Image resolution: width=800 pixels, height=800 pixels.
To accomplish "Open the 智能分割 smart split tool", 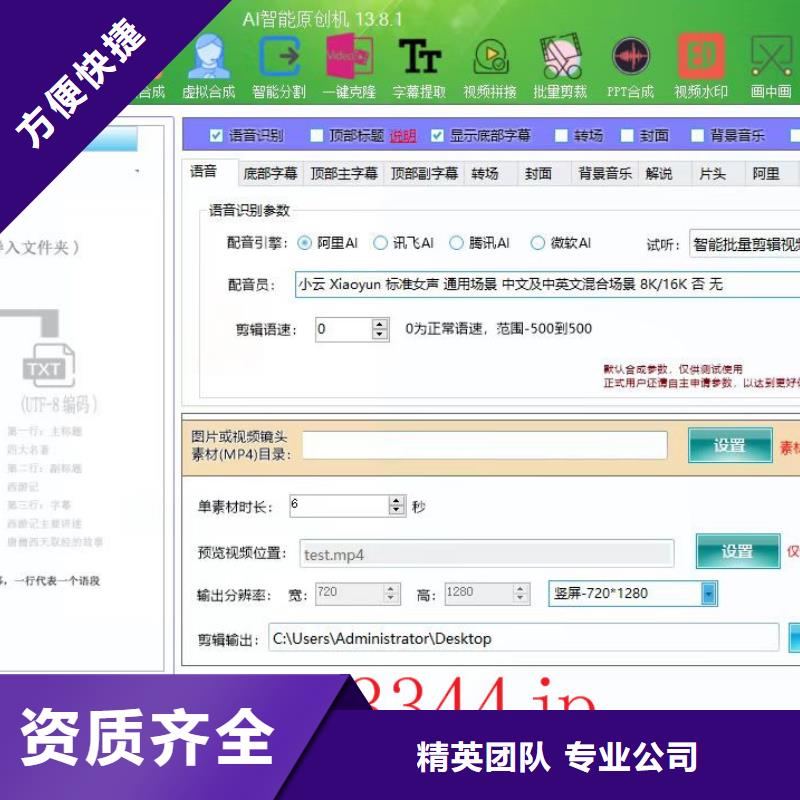I will [x=279, y=66].
